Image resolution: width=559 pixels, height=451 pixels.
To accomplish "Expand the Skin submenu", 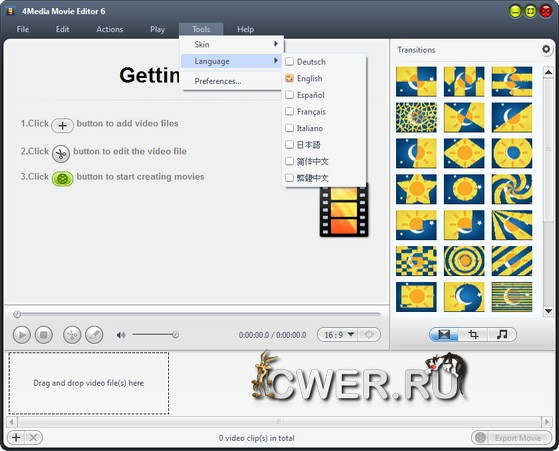I will coord(232,44).
